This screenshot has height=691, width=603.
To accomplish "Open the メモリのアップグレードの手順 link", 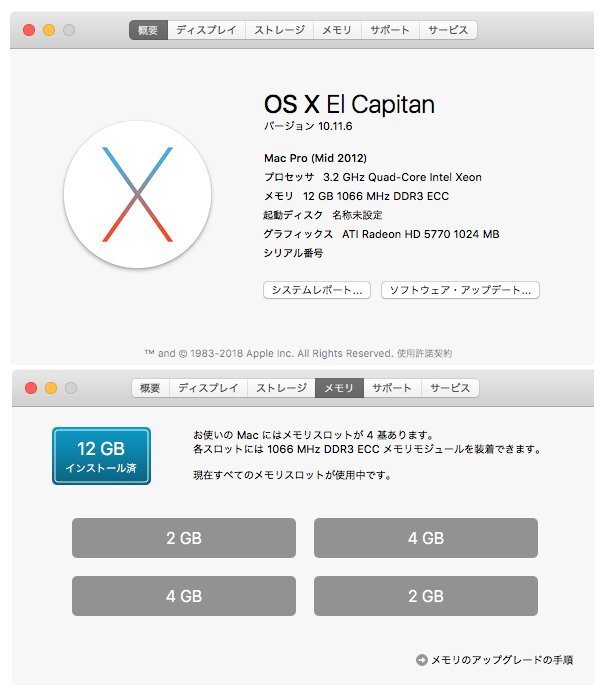I will tap(502, 660).
